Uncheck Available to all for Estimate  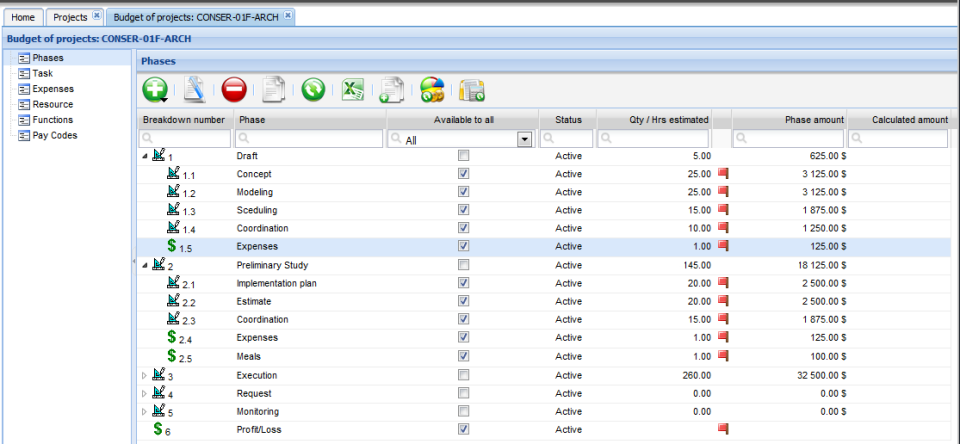[463, 301]
